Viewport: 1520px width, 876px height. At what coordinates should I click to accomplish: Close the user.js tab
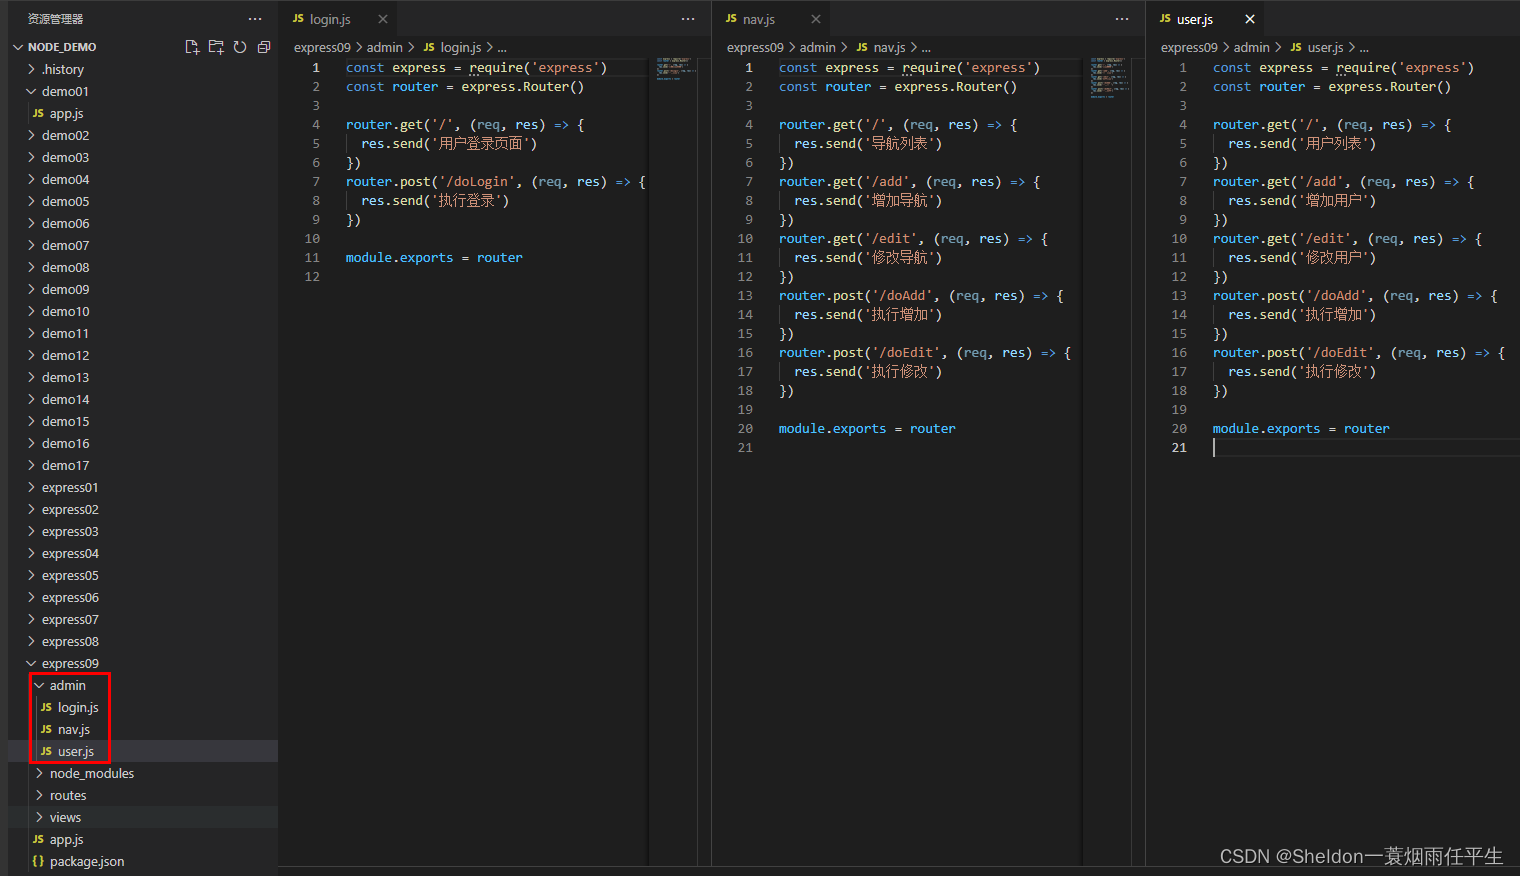pos(1250,19)
